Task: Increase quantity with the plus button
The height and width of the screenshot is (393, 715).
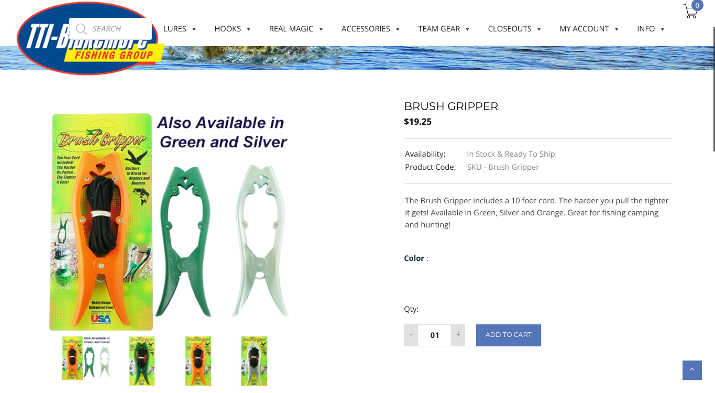Action: click(458, 335)
